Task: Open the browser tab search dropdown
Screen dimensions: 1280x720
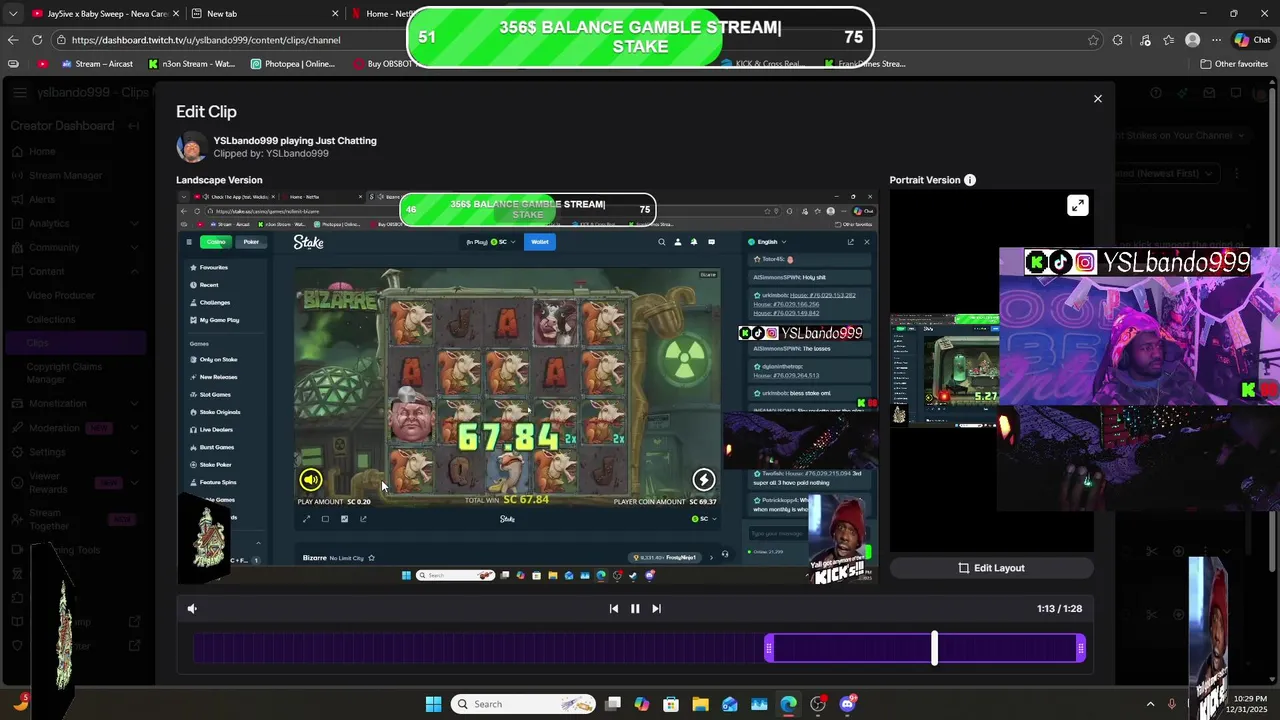Action: [x=13, y=14]
